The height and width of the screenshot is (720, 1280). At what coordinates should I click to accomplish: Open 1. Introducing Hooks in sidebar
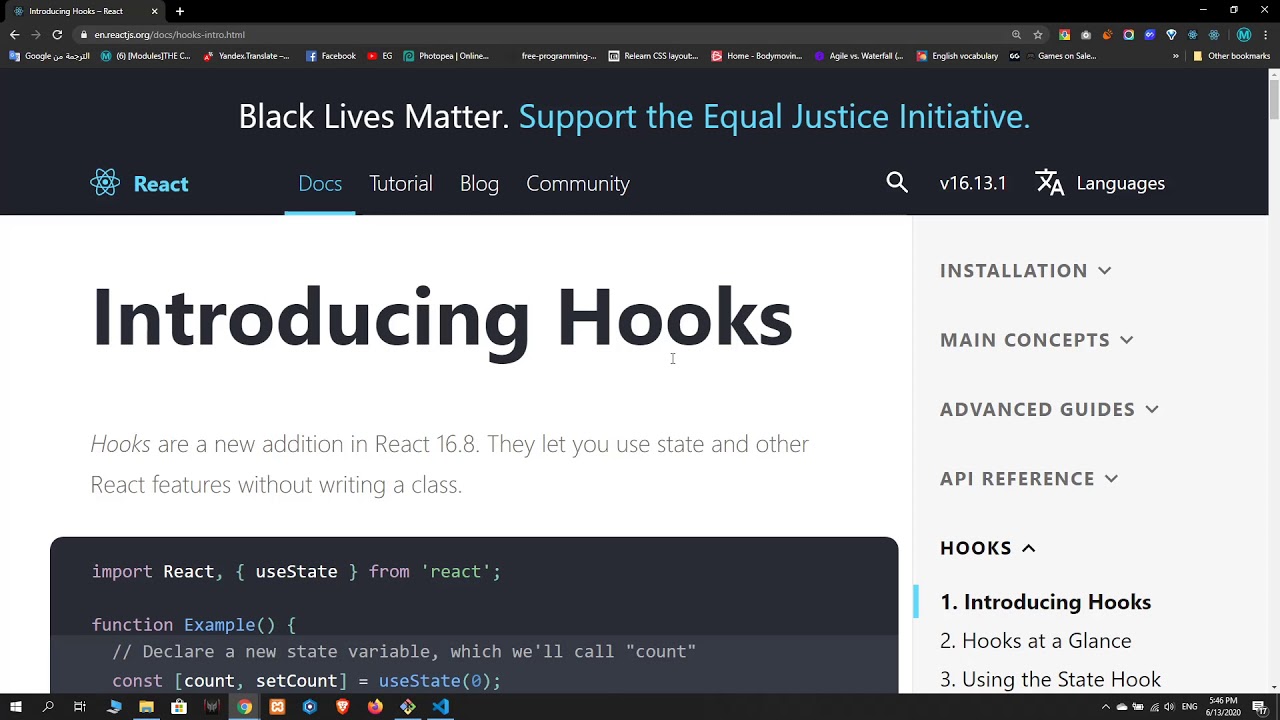coord(1045,602)
